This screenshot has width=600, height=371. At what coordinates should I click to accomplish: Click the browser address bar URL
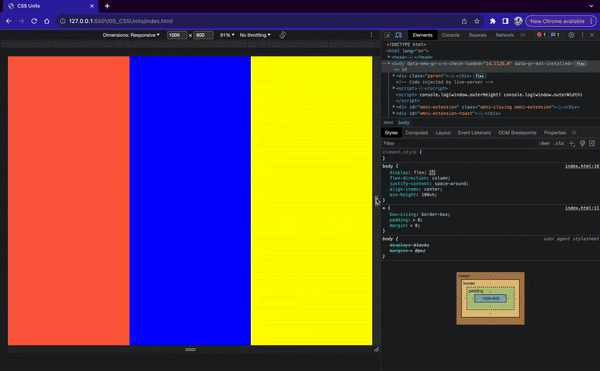coord(121,21)
